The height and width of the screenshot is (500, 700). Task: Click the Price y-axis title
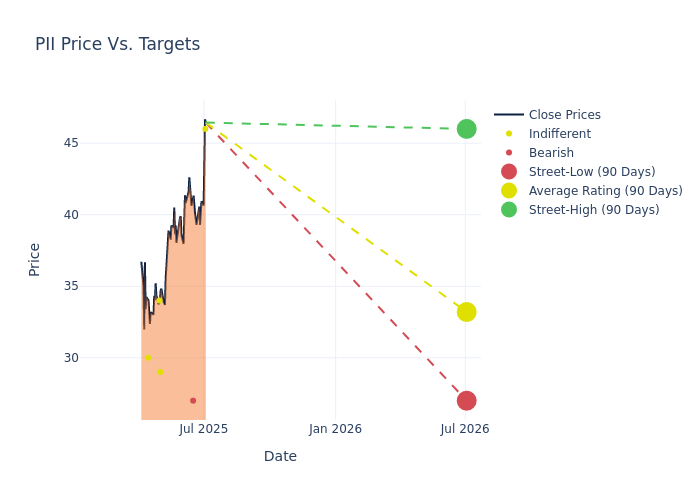pyautogui.click(x=35, y=259)
